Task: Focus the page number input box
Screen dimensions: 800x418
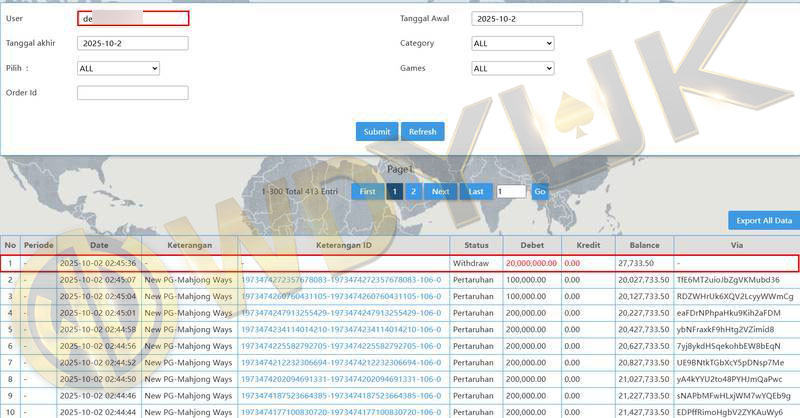Action: [x=510, y=191]
